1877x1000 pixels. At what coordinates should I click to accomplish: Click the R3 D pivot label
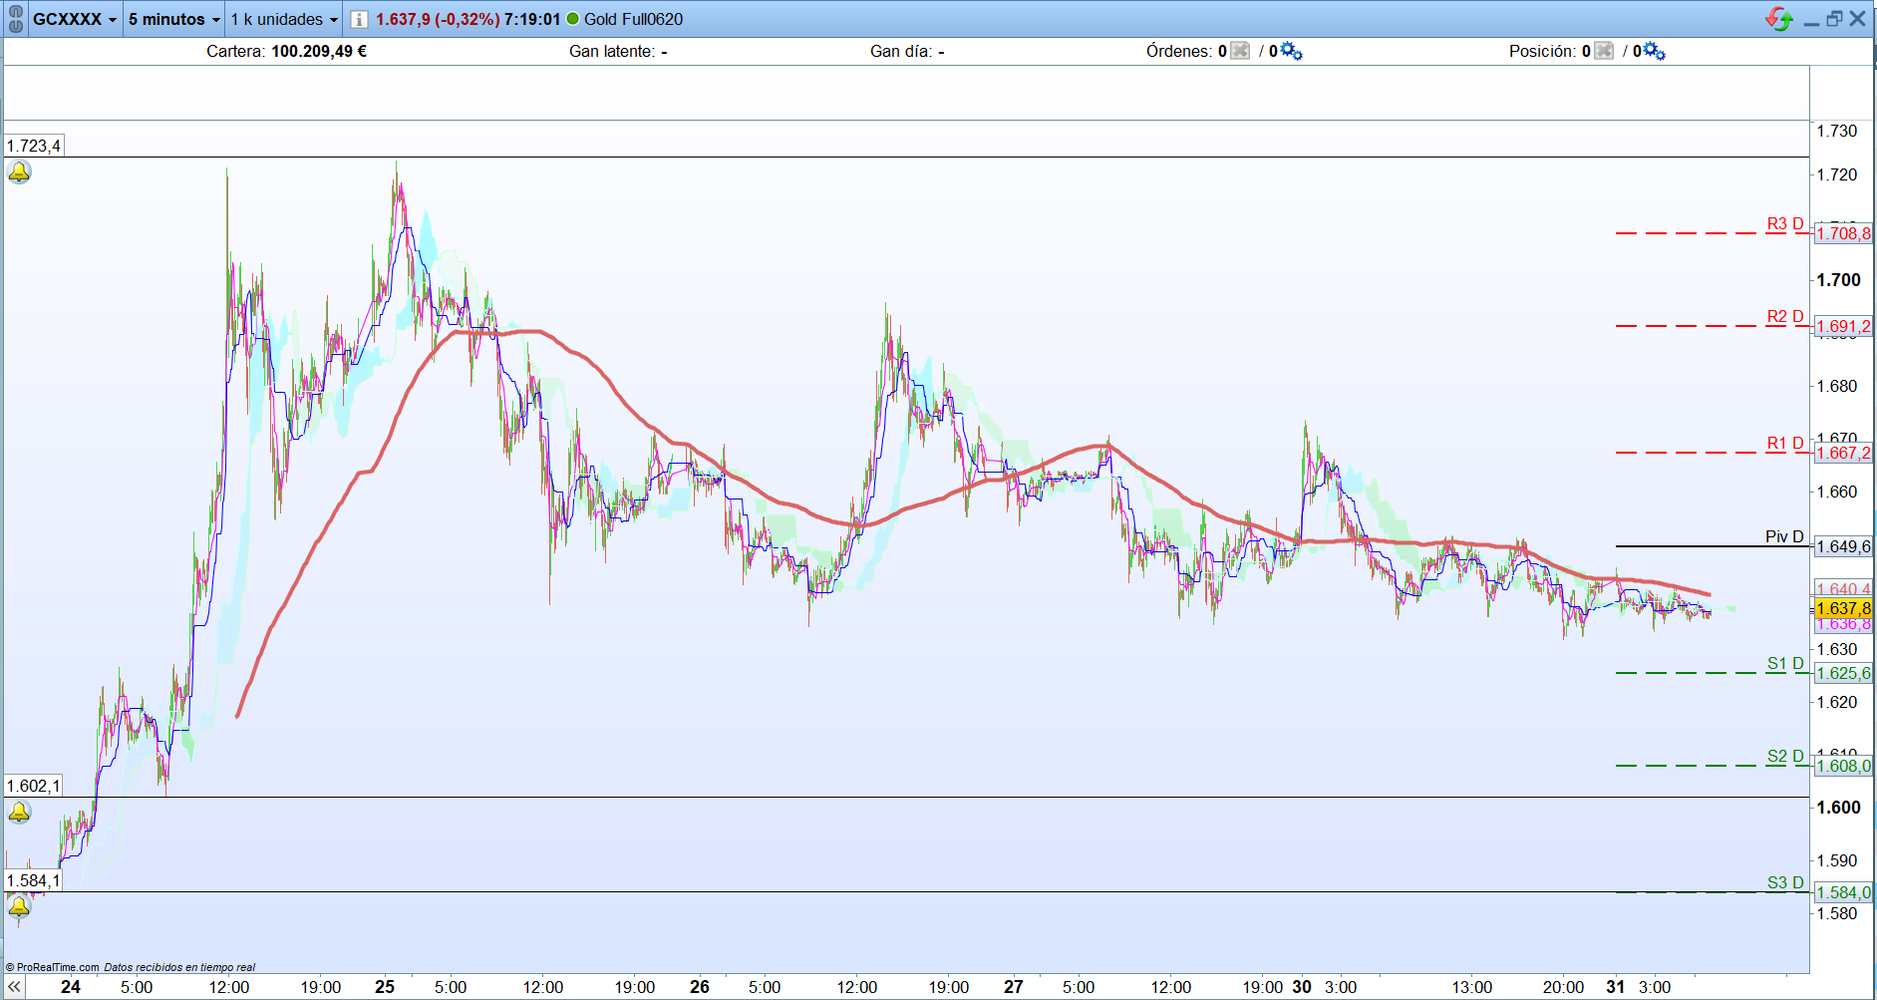pos(1785,224)
